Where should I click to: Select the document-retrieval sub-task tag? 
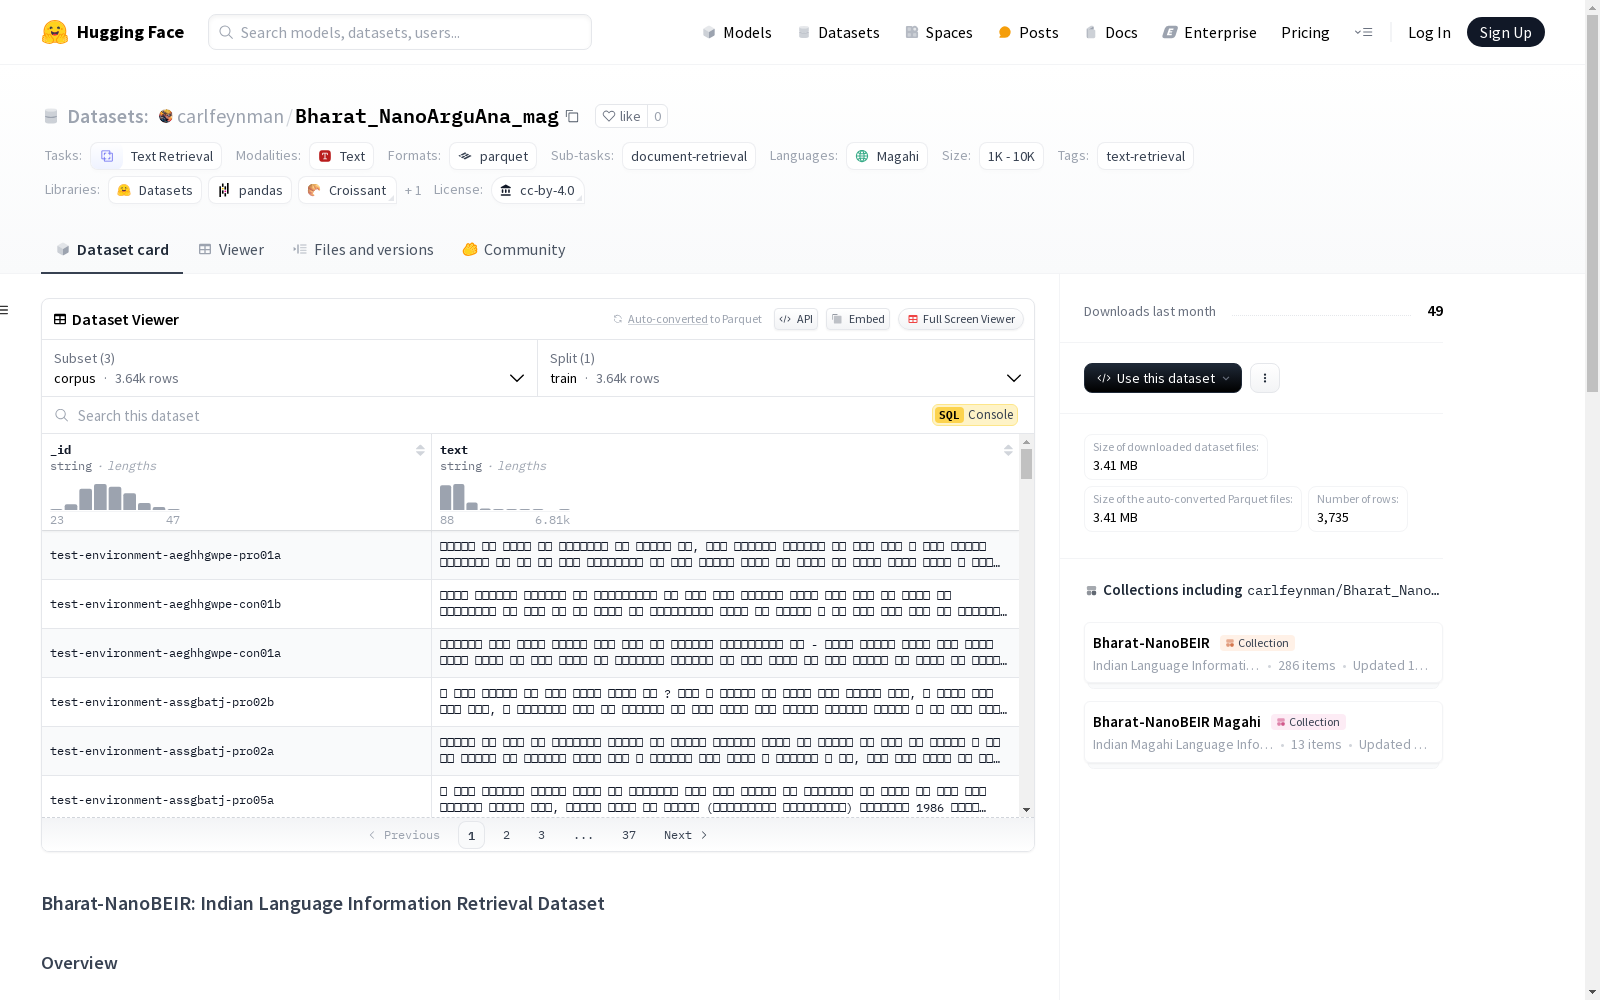coord(689,156)
